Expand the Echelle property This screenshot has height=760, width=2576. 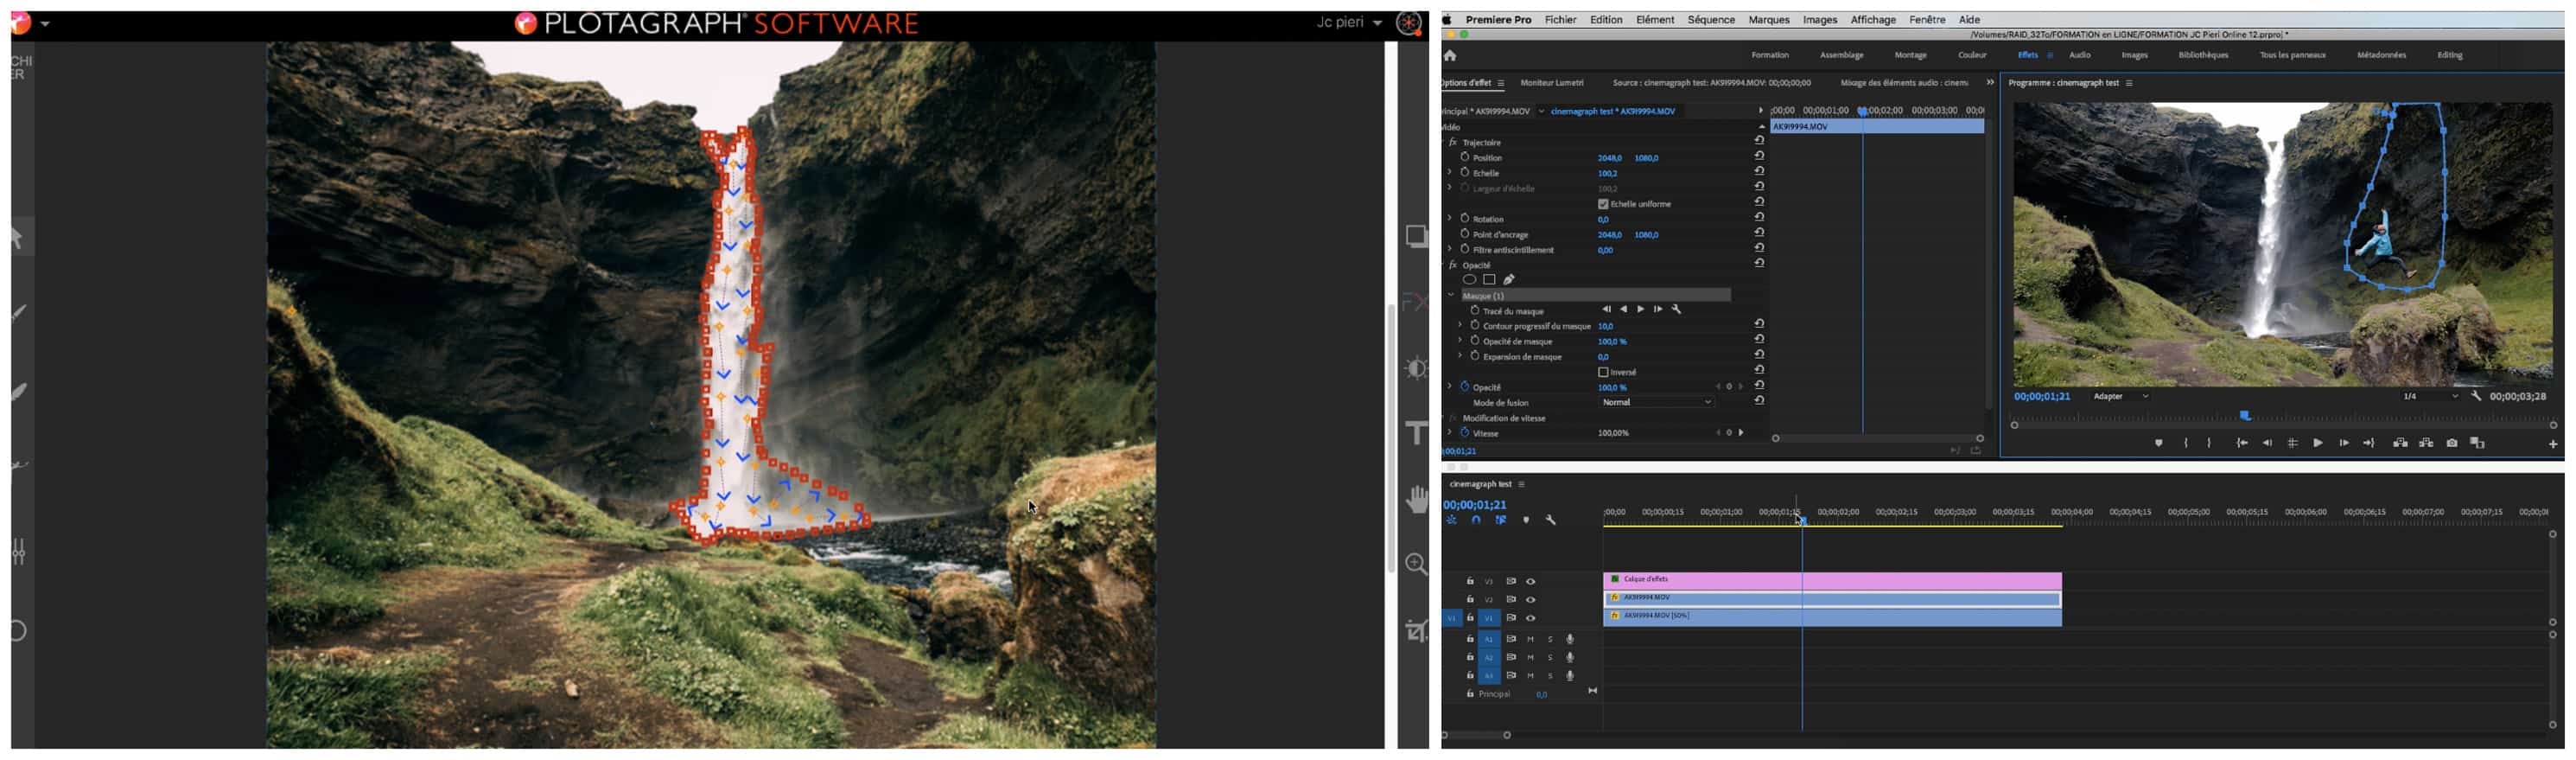pos(1450,172)
